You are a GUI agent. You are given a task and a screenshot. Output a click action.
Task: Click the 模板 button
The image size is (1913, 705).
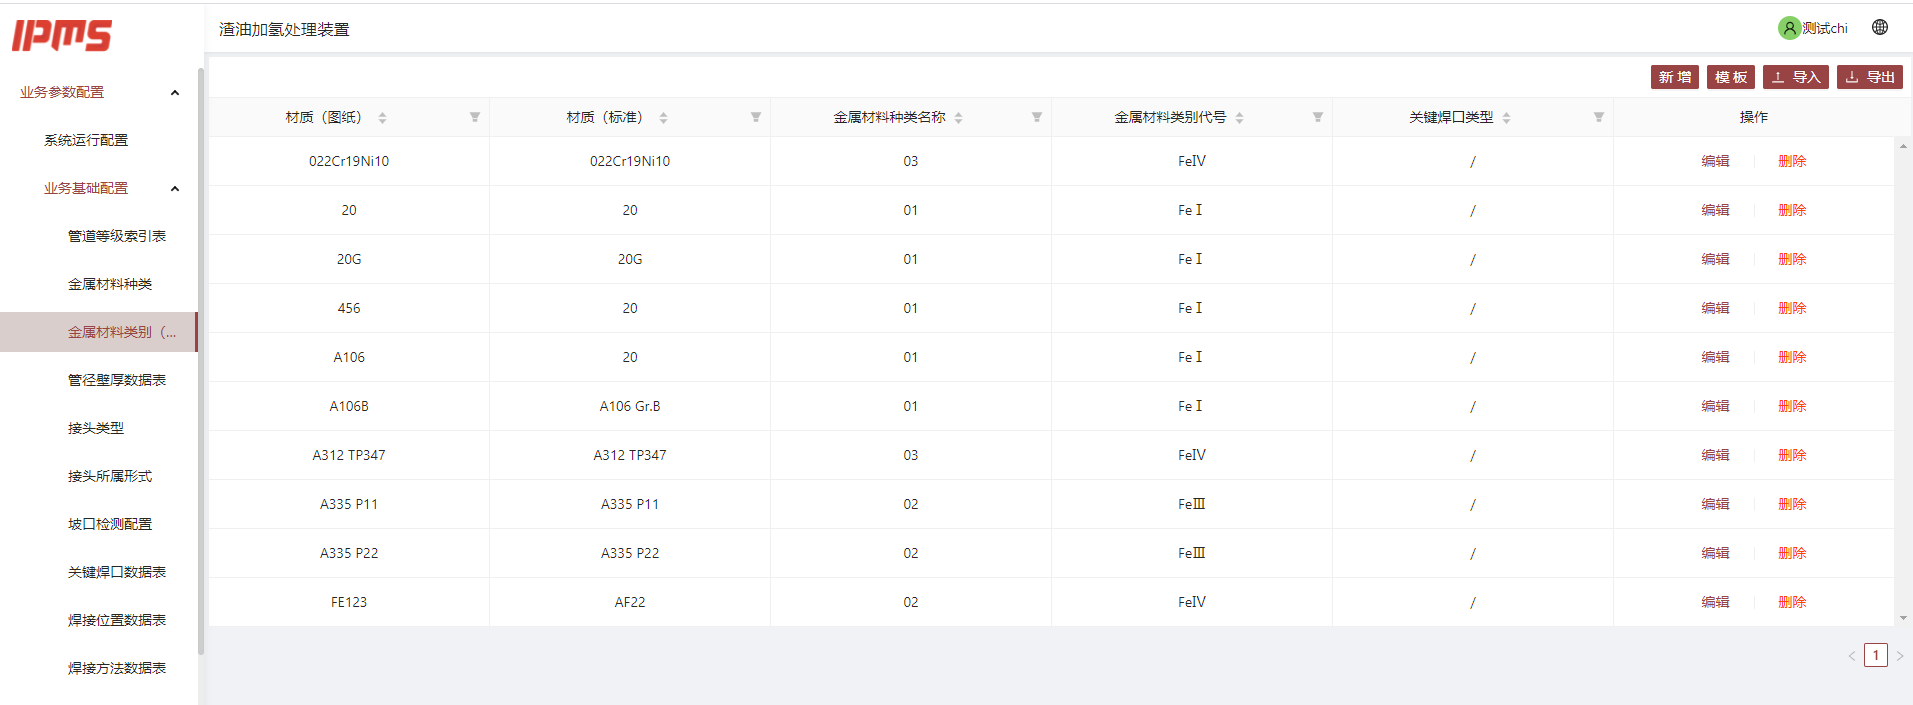[x=1731, y=77]
